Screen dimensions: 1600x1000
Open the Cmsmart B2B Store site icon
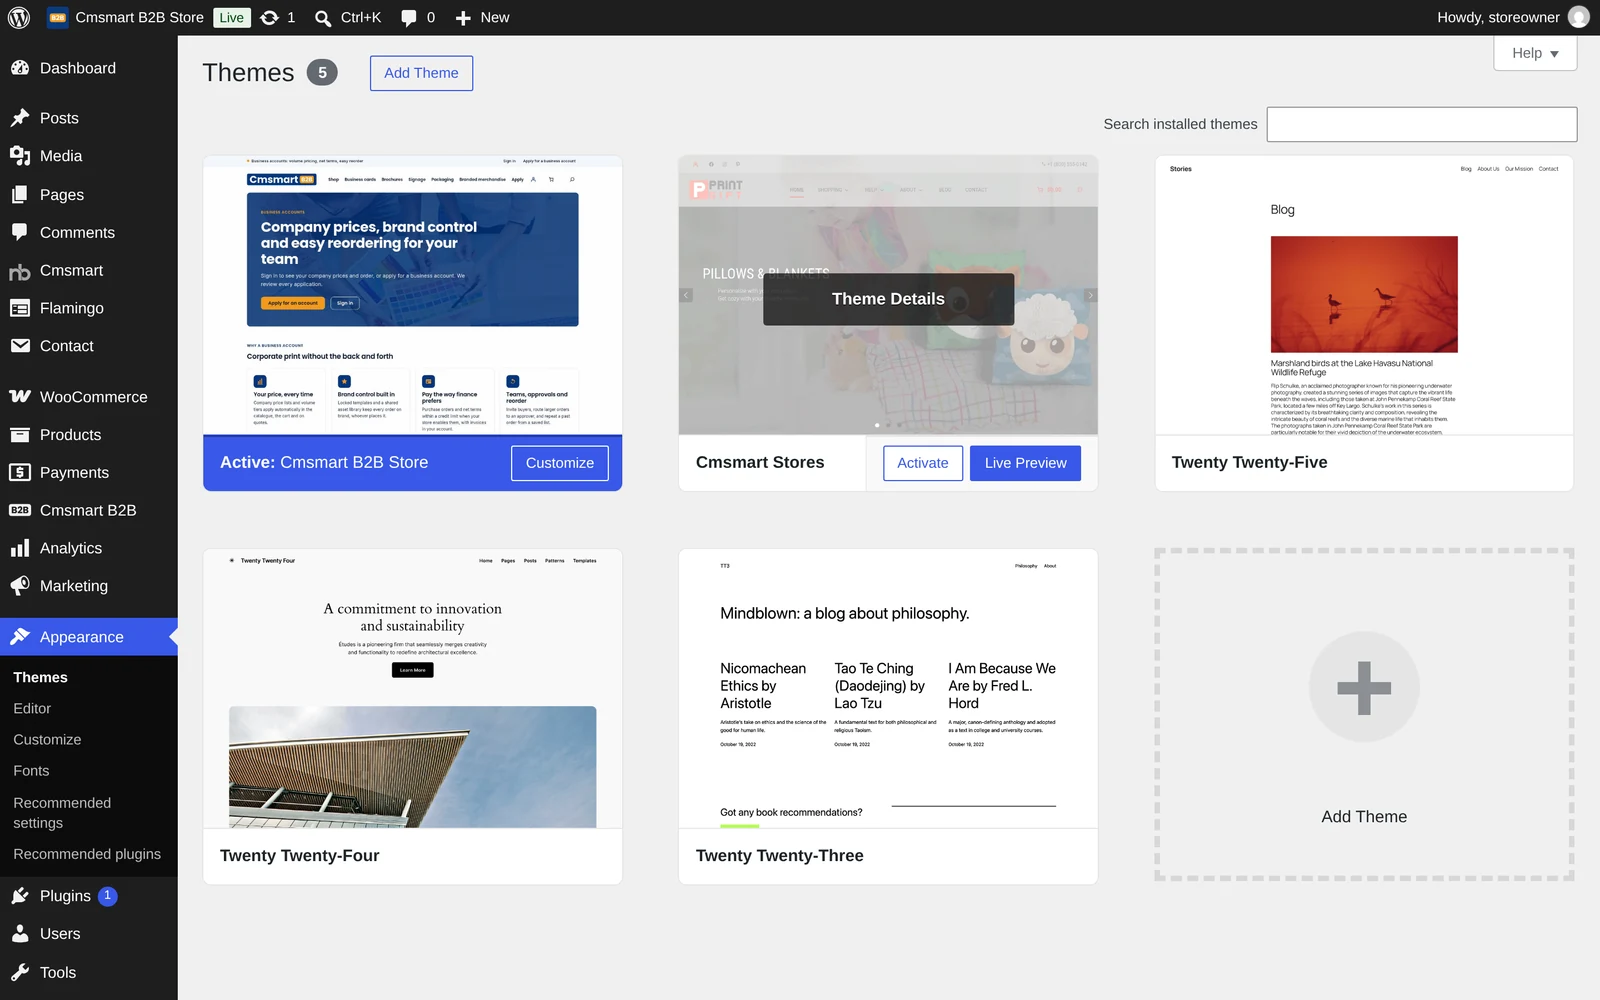(58, 17)
